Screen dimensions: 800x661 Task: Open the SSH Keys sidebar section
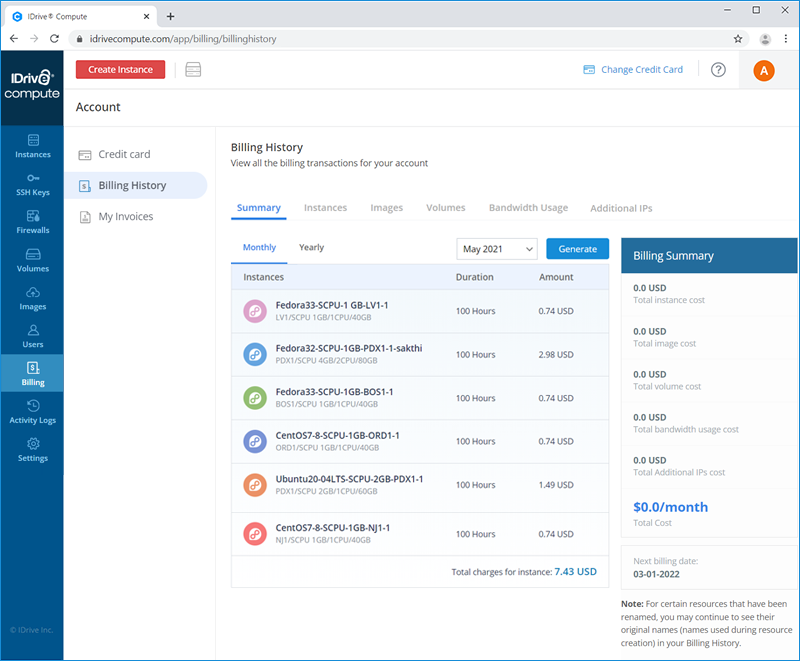[33, 184]
